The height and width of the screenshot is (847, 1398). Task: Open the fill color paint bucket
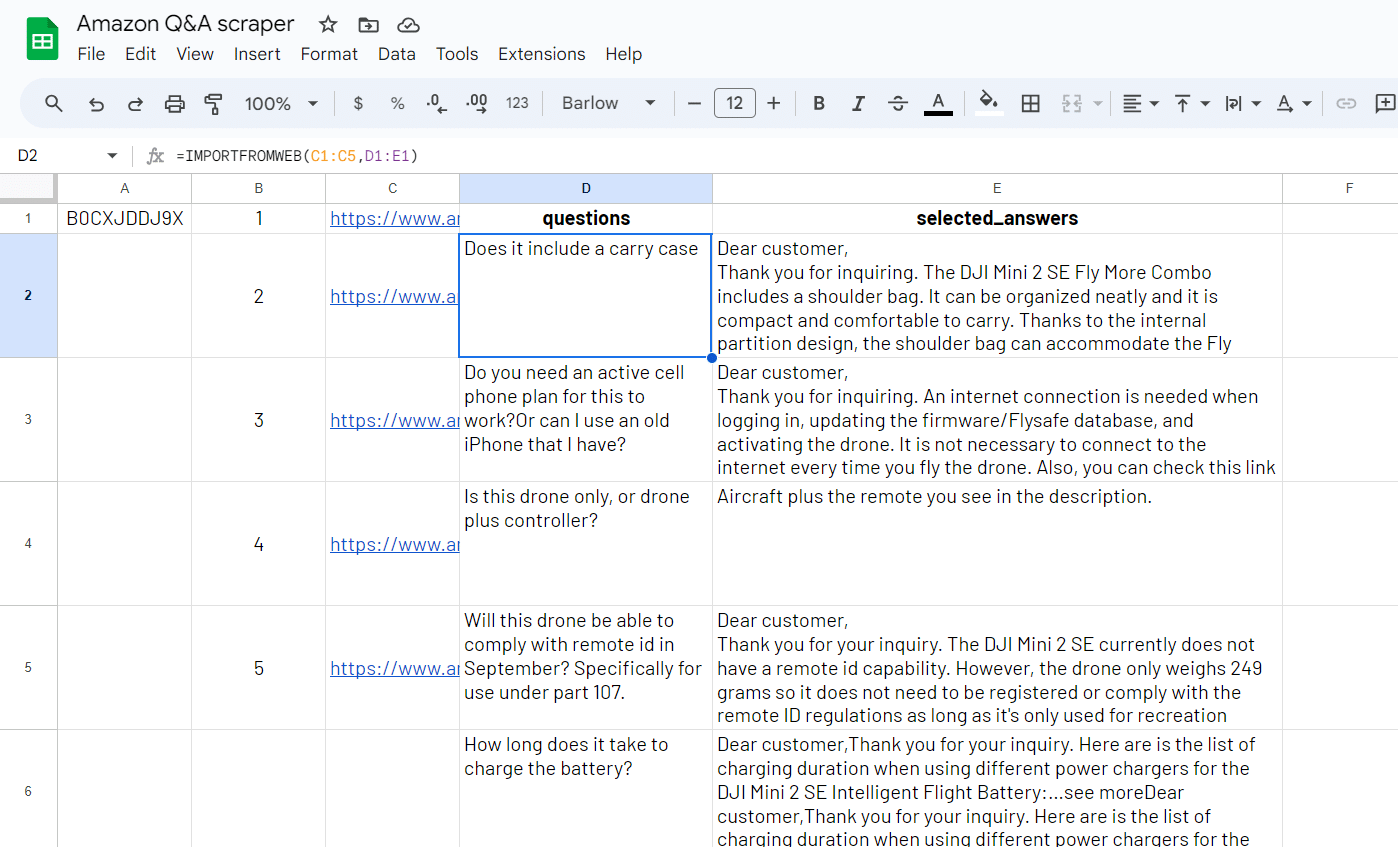point(988,103)
